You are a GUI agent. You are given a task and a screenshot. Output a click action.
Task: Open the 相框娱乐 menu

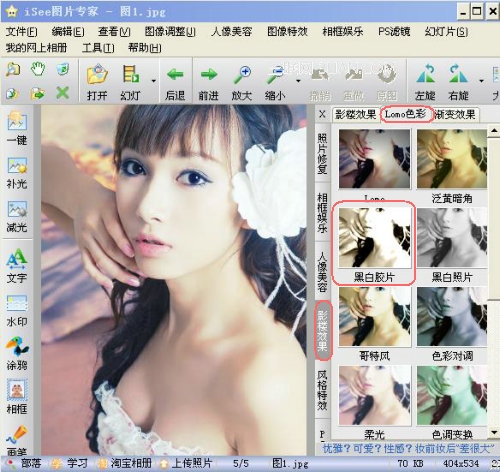click(x=343, y=32)
